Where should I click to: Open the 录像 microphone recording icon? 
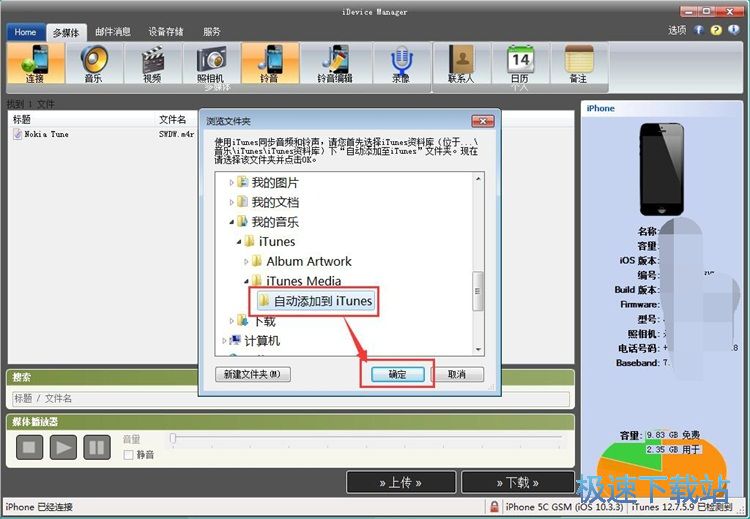[401, 63]
